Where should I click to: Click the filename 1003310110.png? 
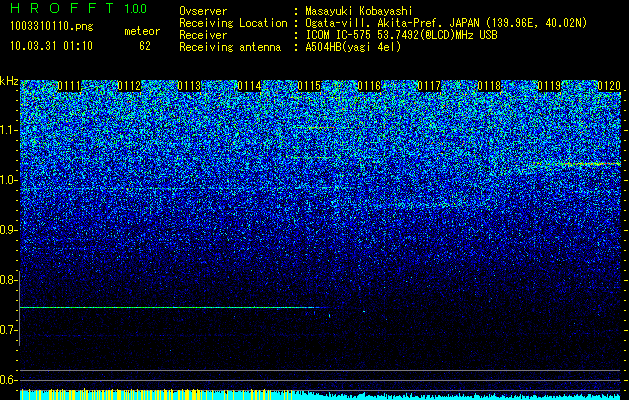click(x=52, y=27)
